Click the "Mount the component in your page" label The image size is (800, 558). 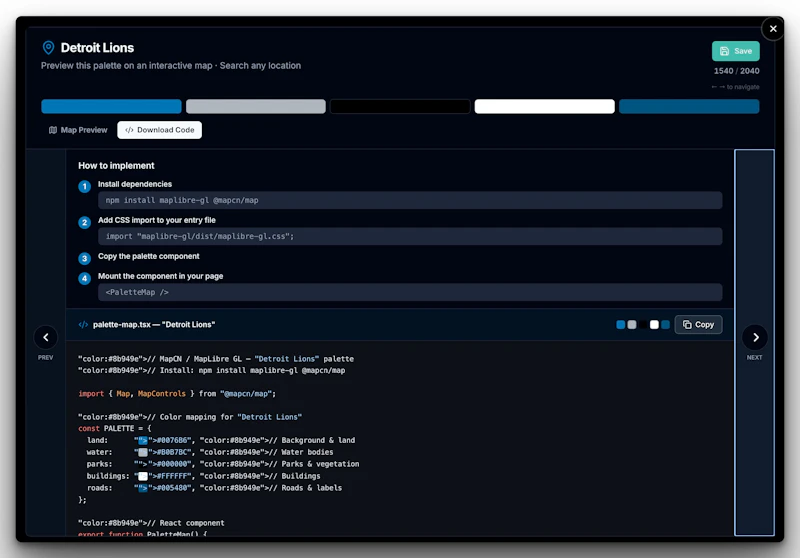160,276
